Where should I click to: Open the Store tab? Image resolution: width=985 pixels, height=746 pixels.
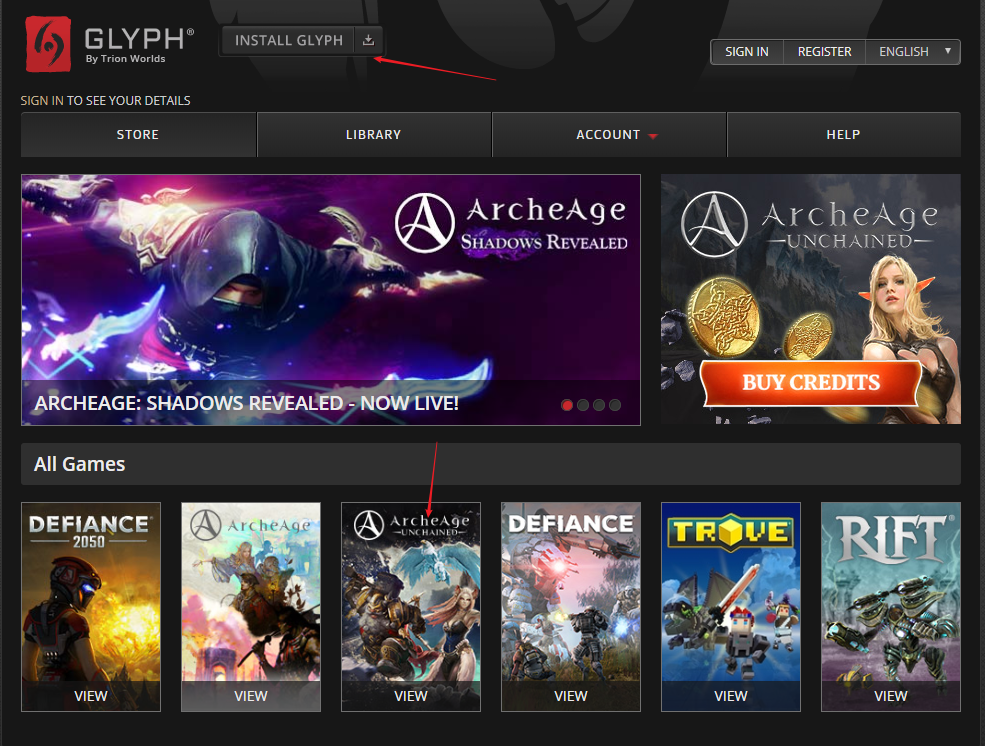[x=138, y=135]
